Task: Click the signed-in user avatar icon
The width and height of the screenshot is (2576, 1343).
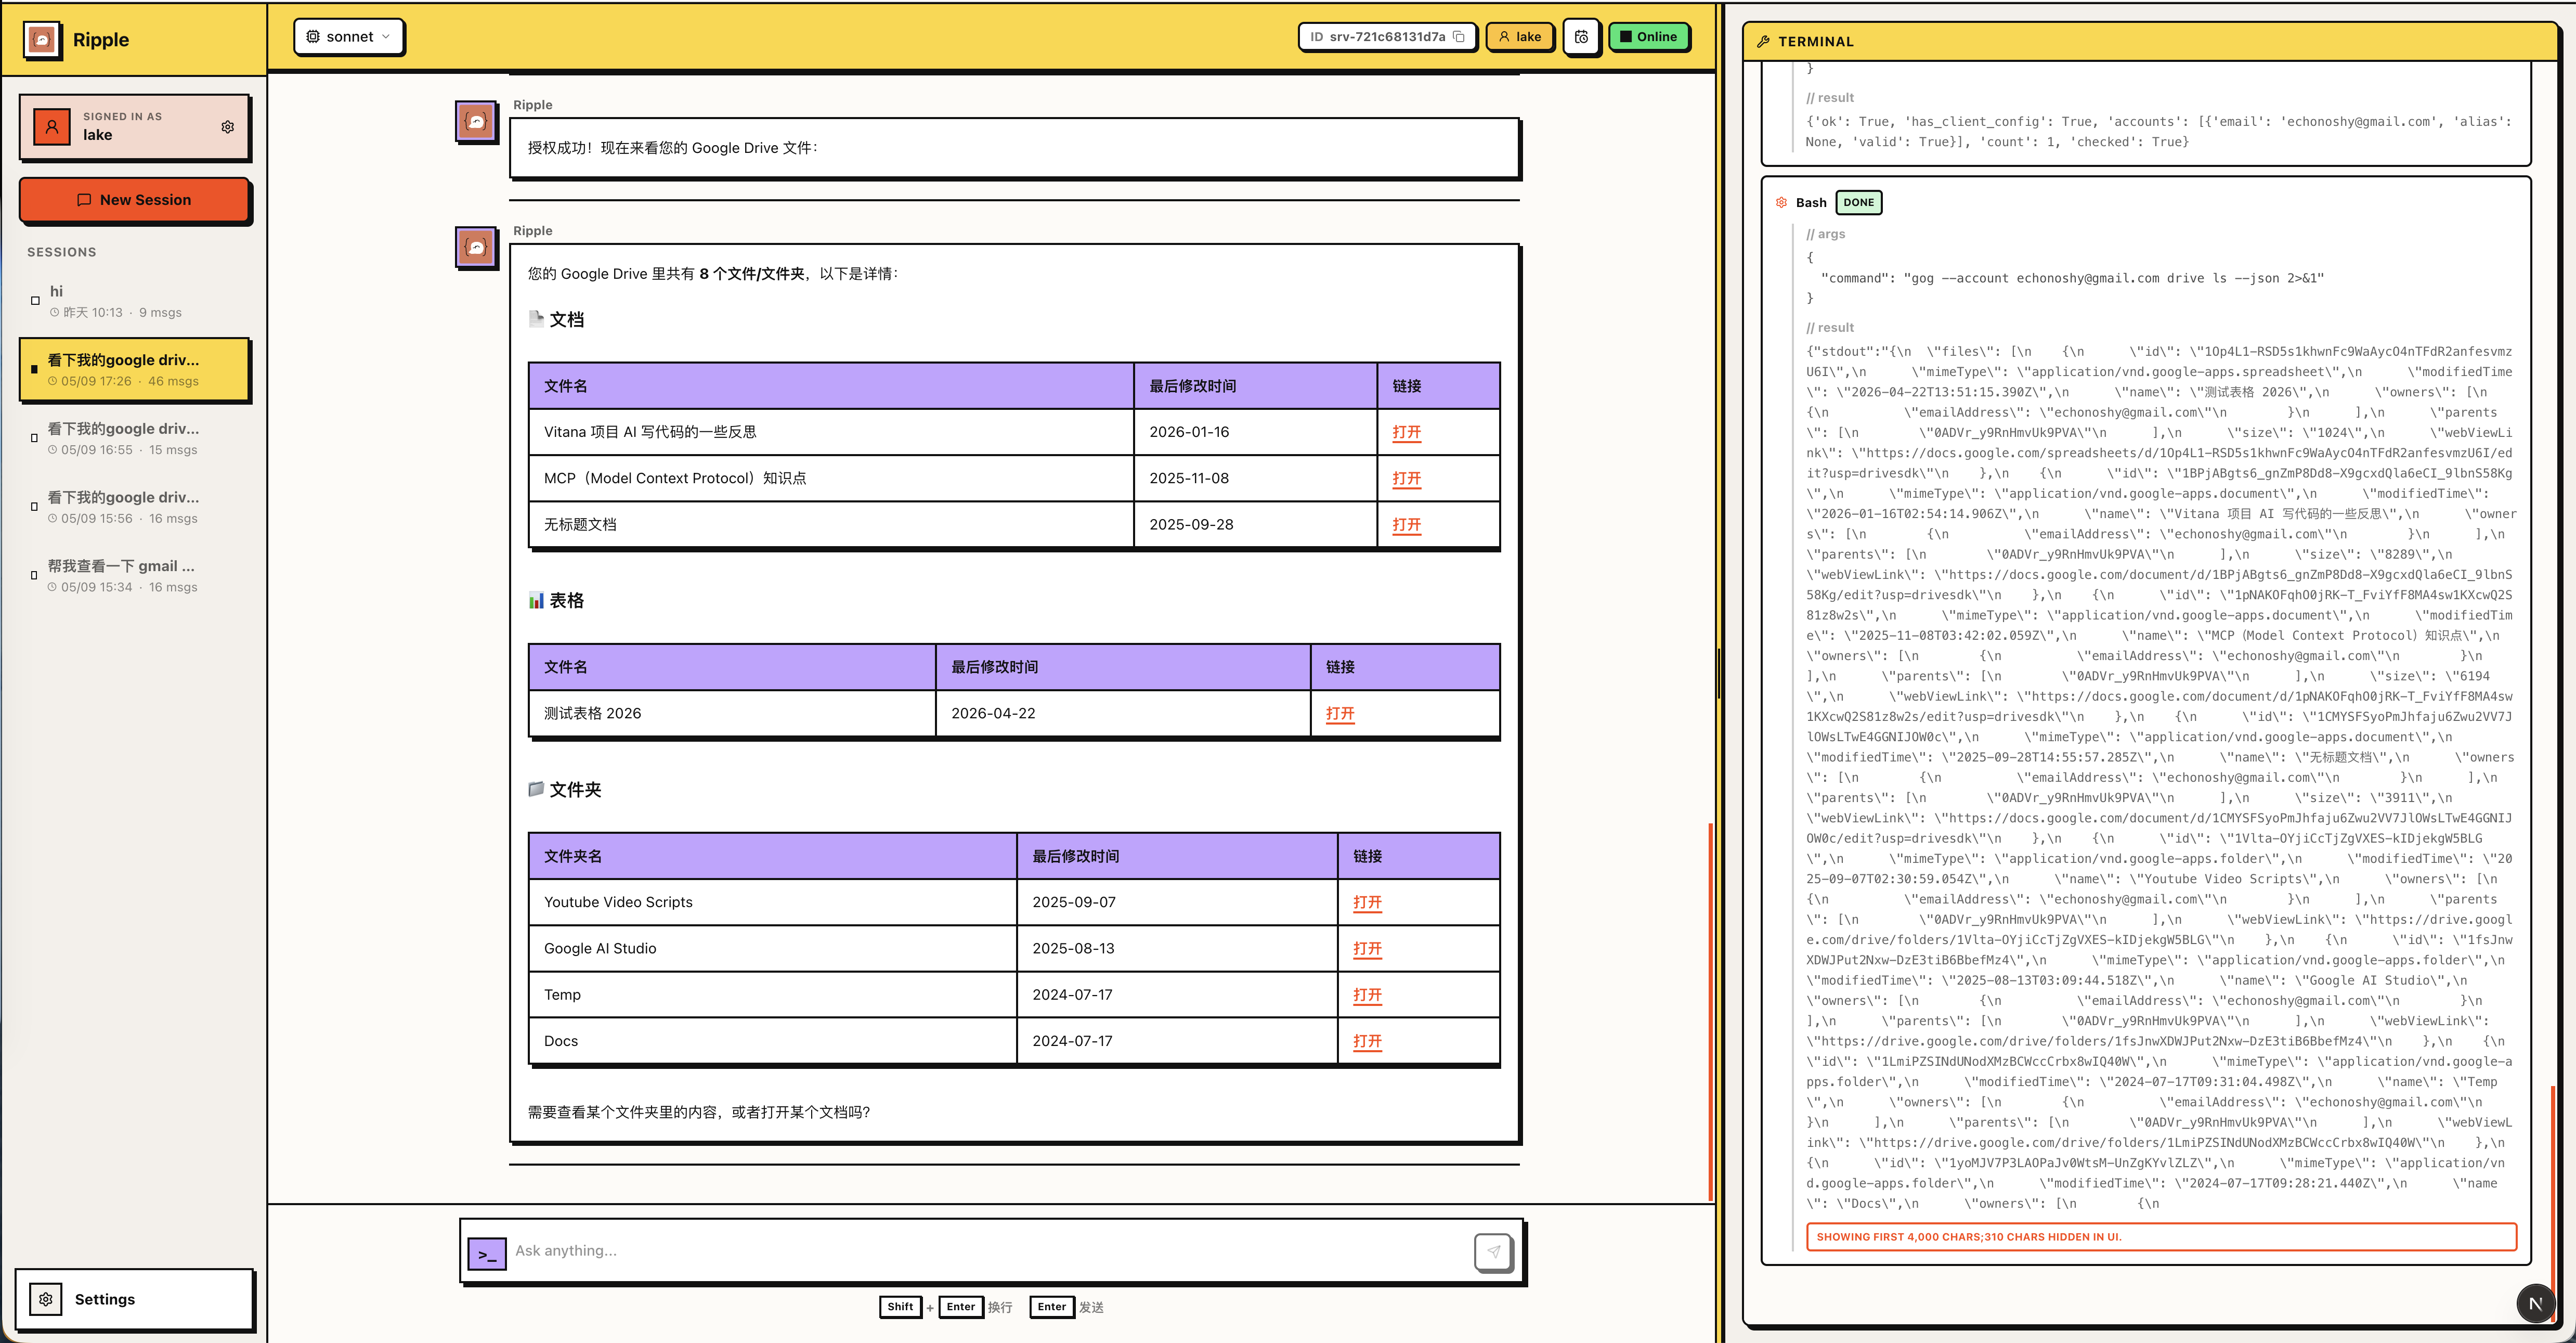Action: click(52, 127)
